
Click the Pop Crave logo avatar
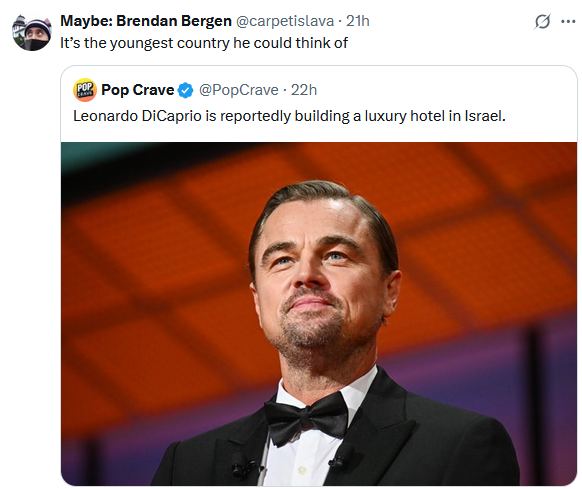tap(85, 90)
